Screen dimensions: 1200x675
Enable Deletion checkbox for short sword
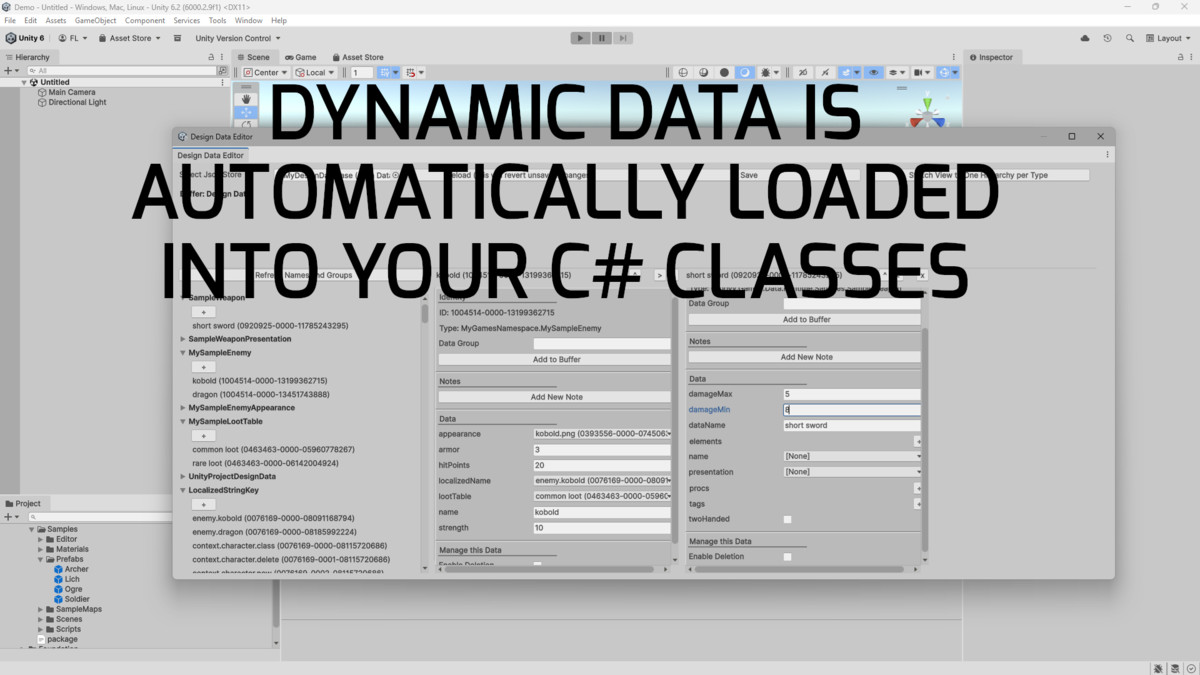787,556
